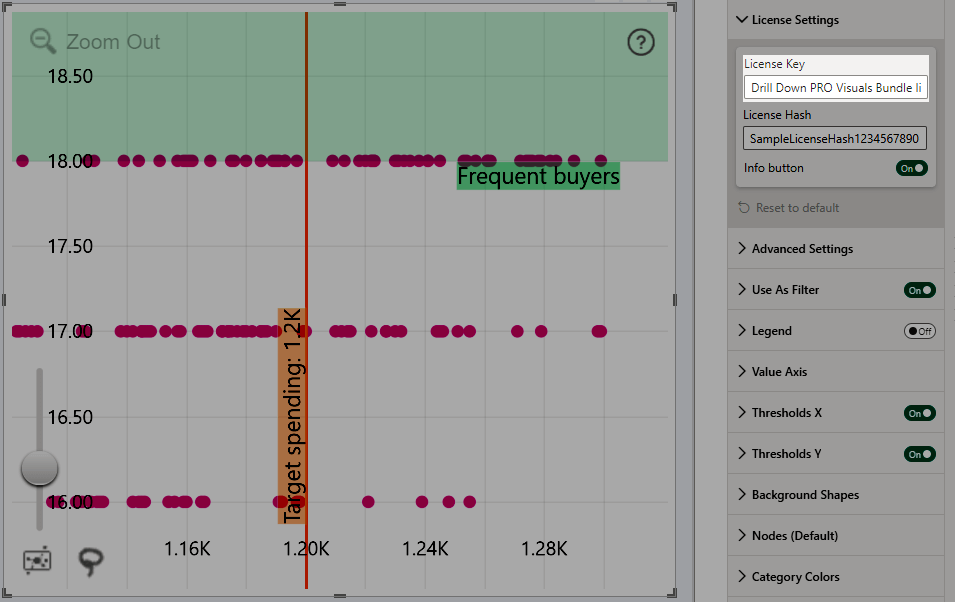Activate the lasso selection tool
The width and height of the screenshot is (955, 602).
click(90, 562)
